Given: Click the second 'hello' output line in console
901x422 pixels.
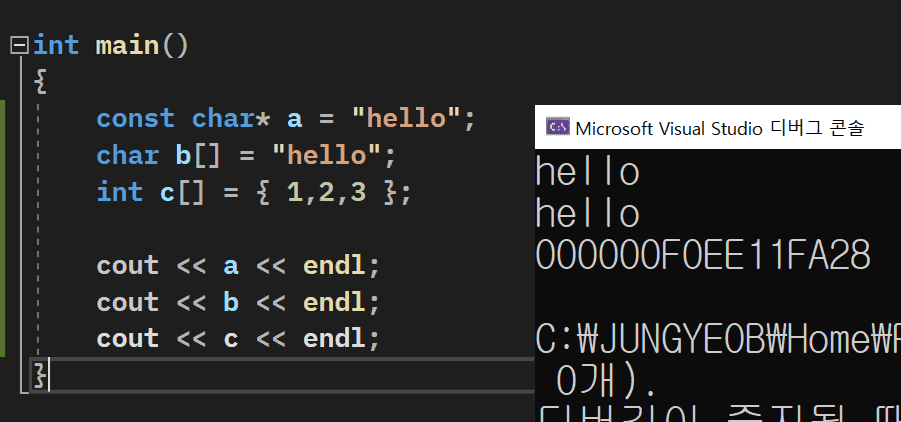Looking at the screenshot, I should point(587,214).
